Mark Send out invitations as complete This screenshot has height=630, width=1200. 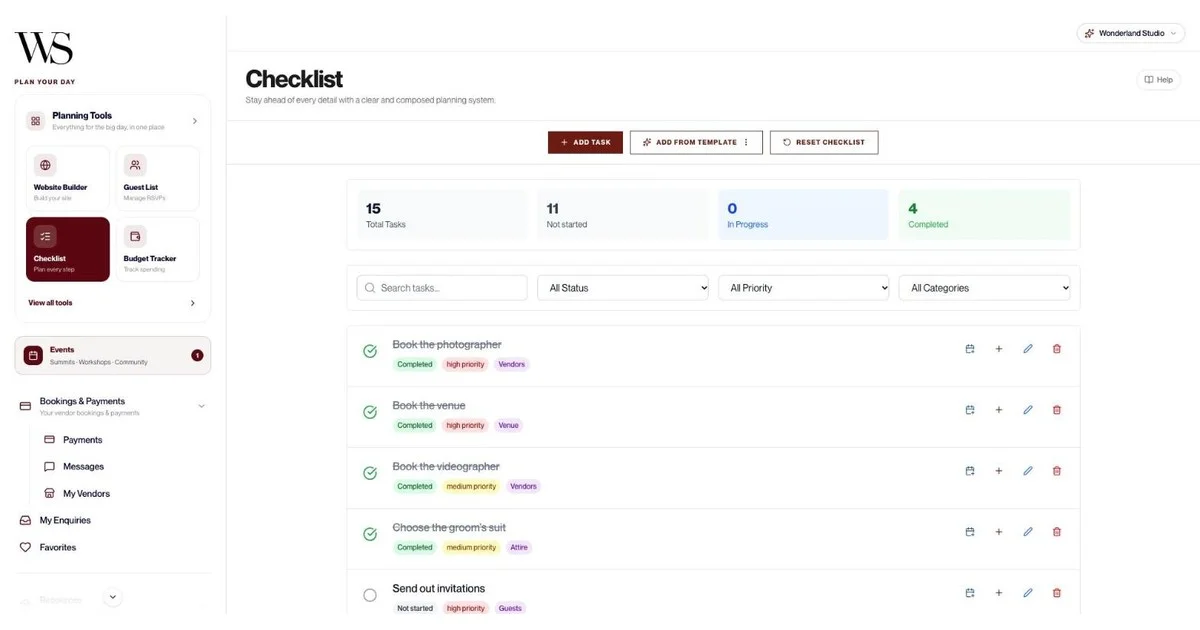pos(370,596)
